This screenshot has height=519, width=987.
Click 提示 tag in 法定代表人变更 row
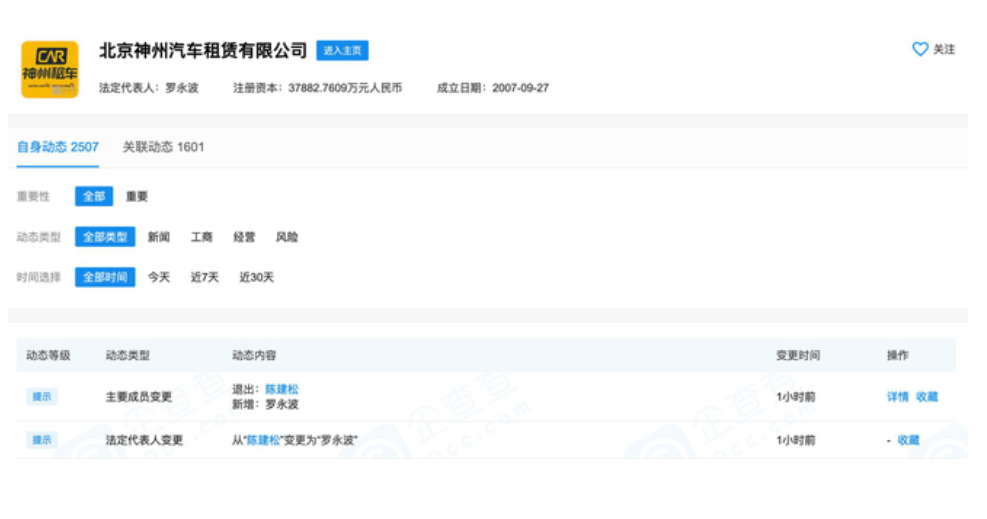(42, 440)
